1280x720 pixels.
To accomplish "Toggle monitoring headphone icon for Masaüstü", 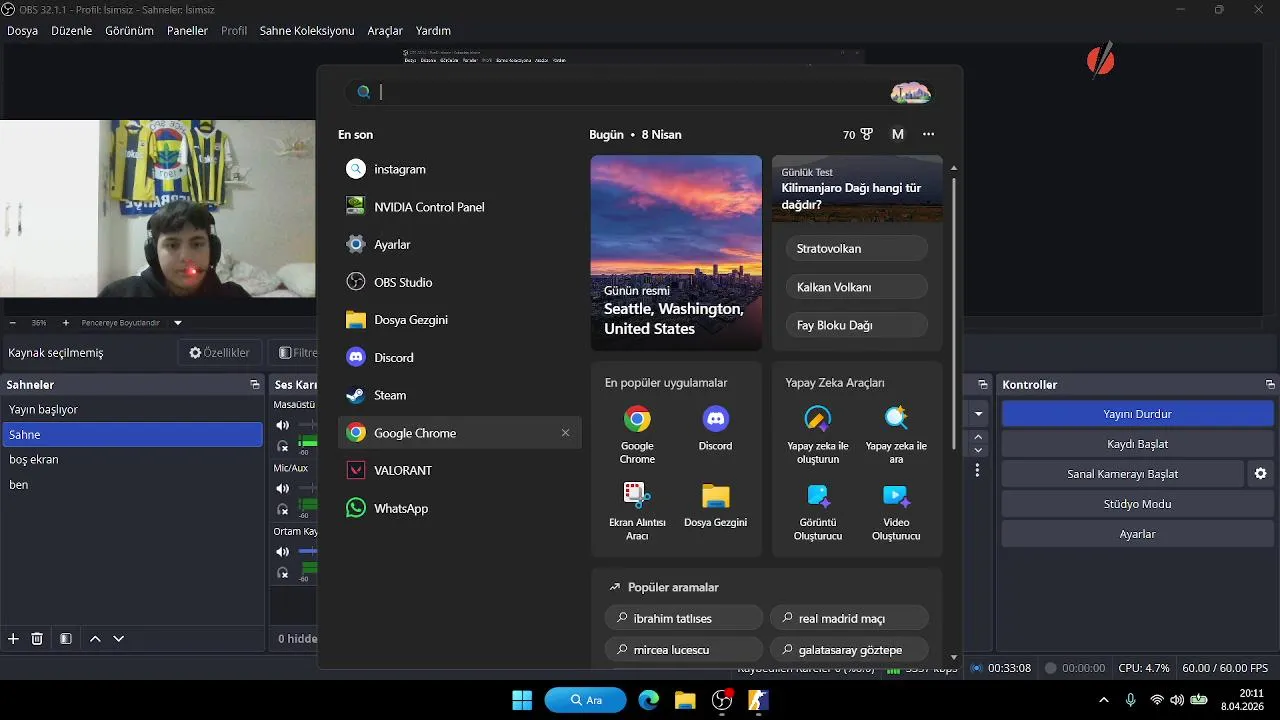I will (283, 446).
